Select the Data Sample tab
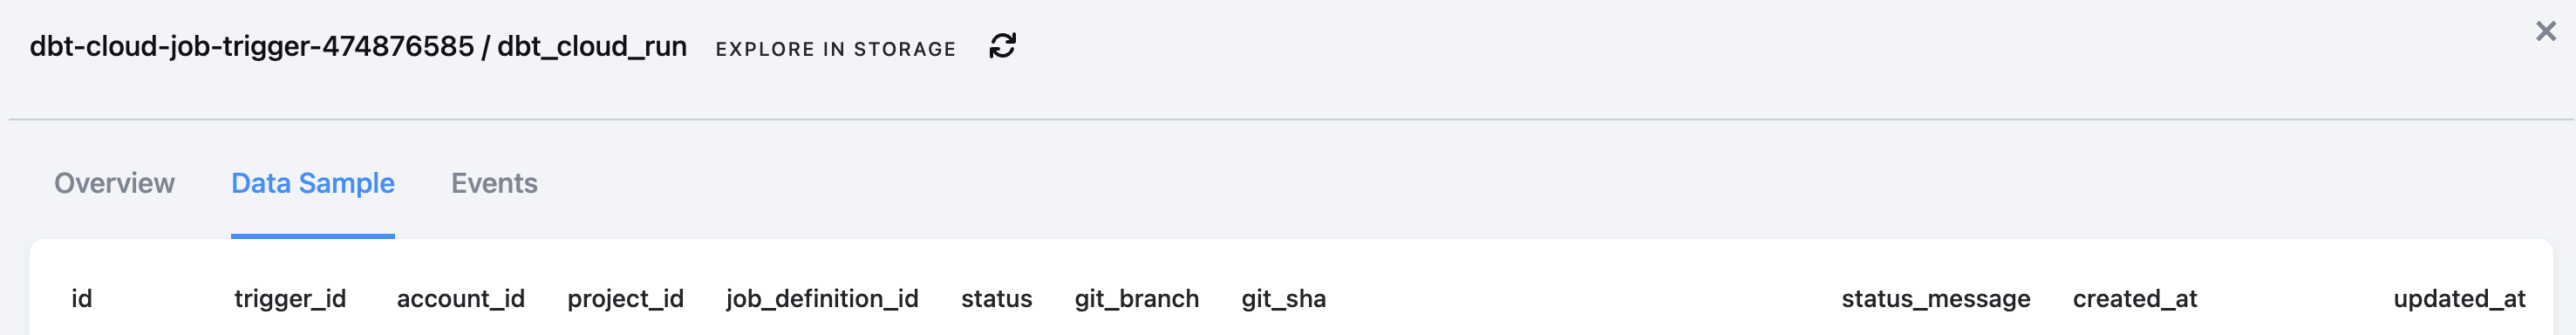 point(313,183)
